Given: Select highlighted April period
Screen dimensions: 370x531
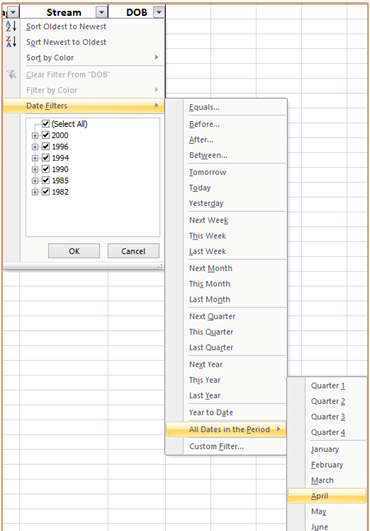Looking at the screenshot, I should (x=327, y=496).
